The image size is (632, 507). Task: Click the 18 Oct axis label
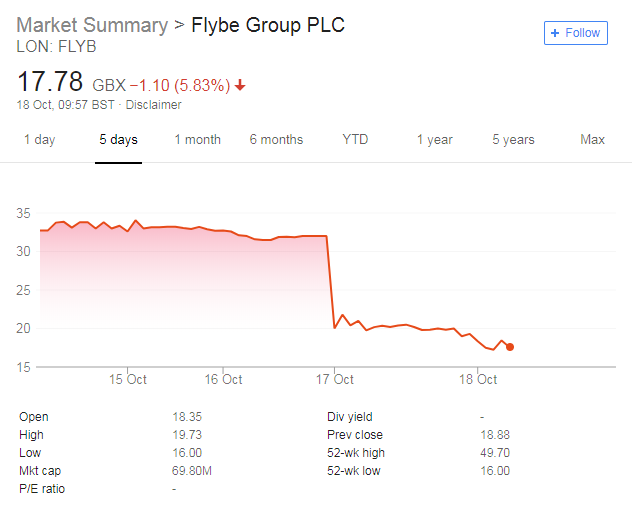[x=478, y=380]
